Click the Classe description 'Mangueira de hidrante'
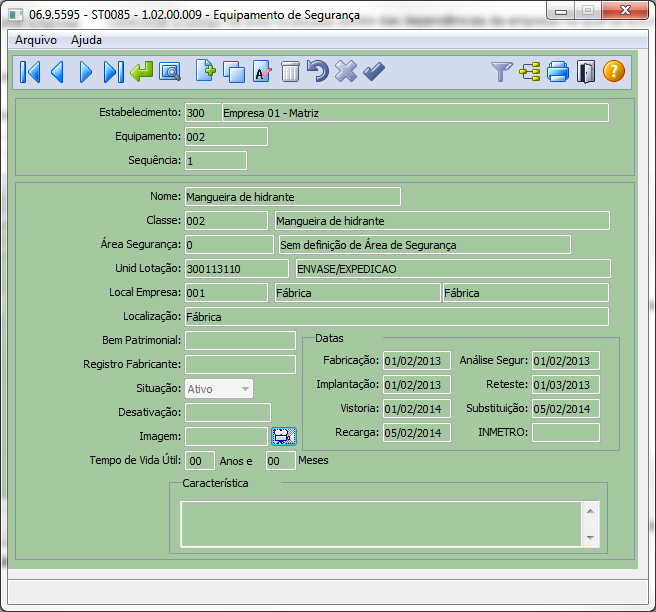 pyautogui.click(x=442, y=220)
